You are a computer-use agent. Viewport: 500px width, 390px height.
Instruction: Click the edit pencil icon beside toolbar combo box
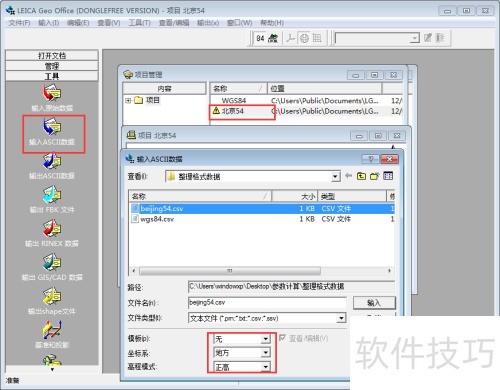428,38
